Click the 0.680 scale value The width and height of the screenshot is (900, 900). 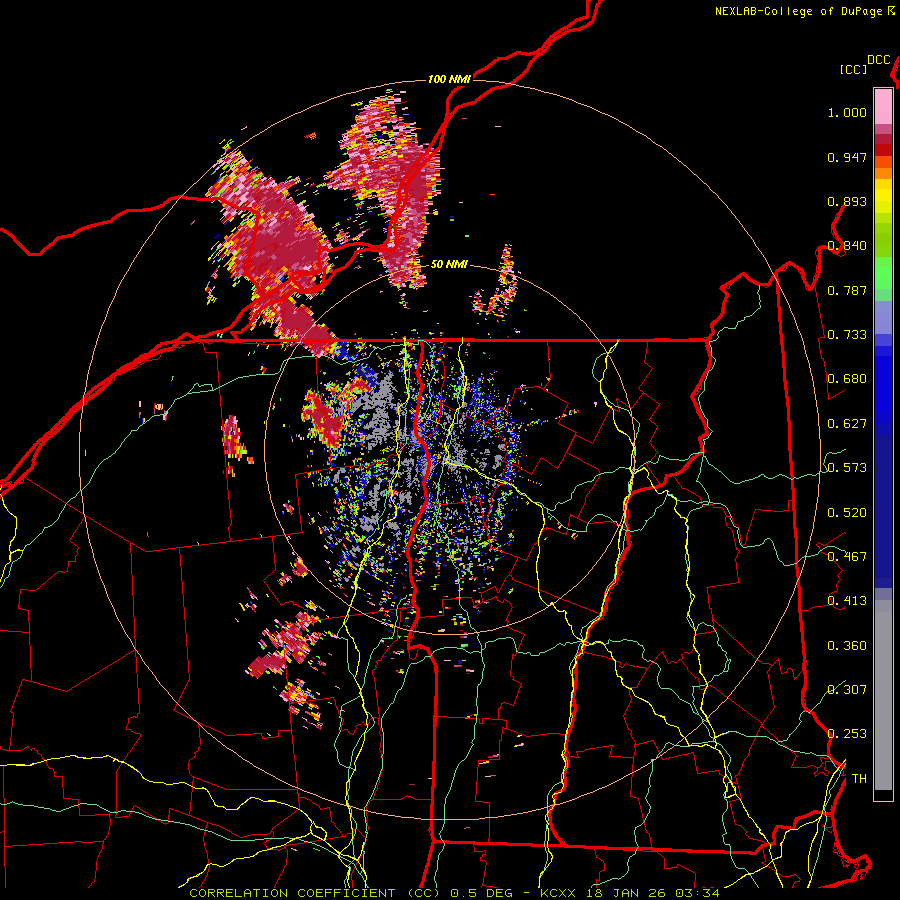847,379
